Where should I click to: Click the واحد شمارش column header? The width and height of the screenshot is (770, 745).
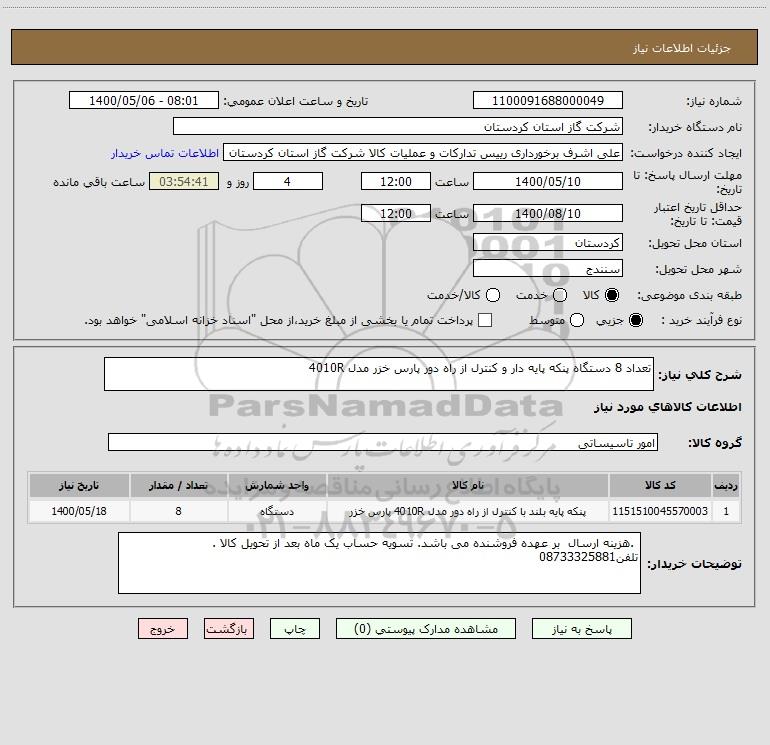click(277, 485)
